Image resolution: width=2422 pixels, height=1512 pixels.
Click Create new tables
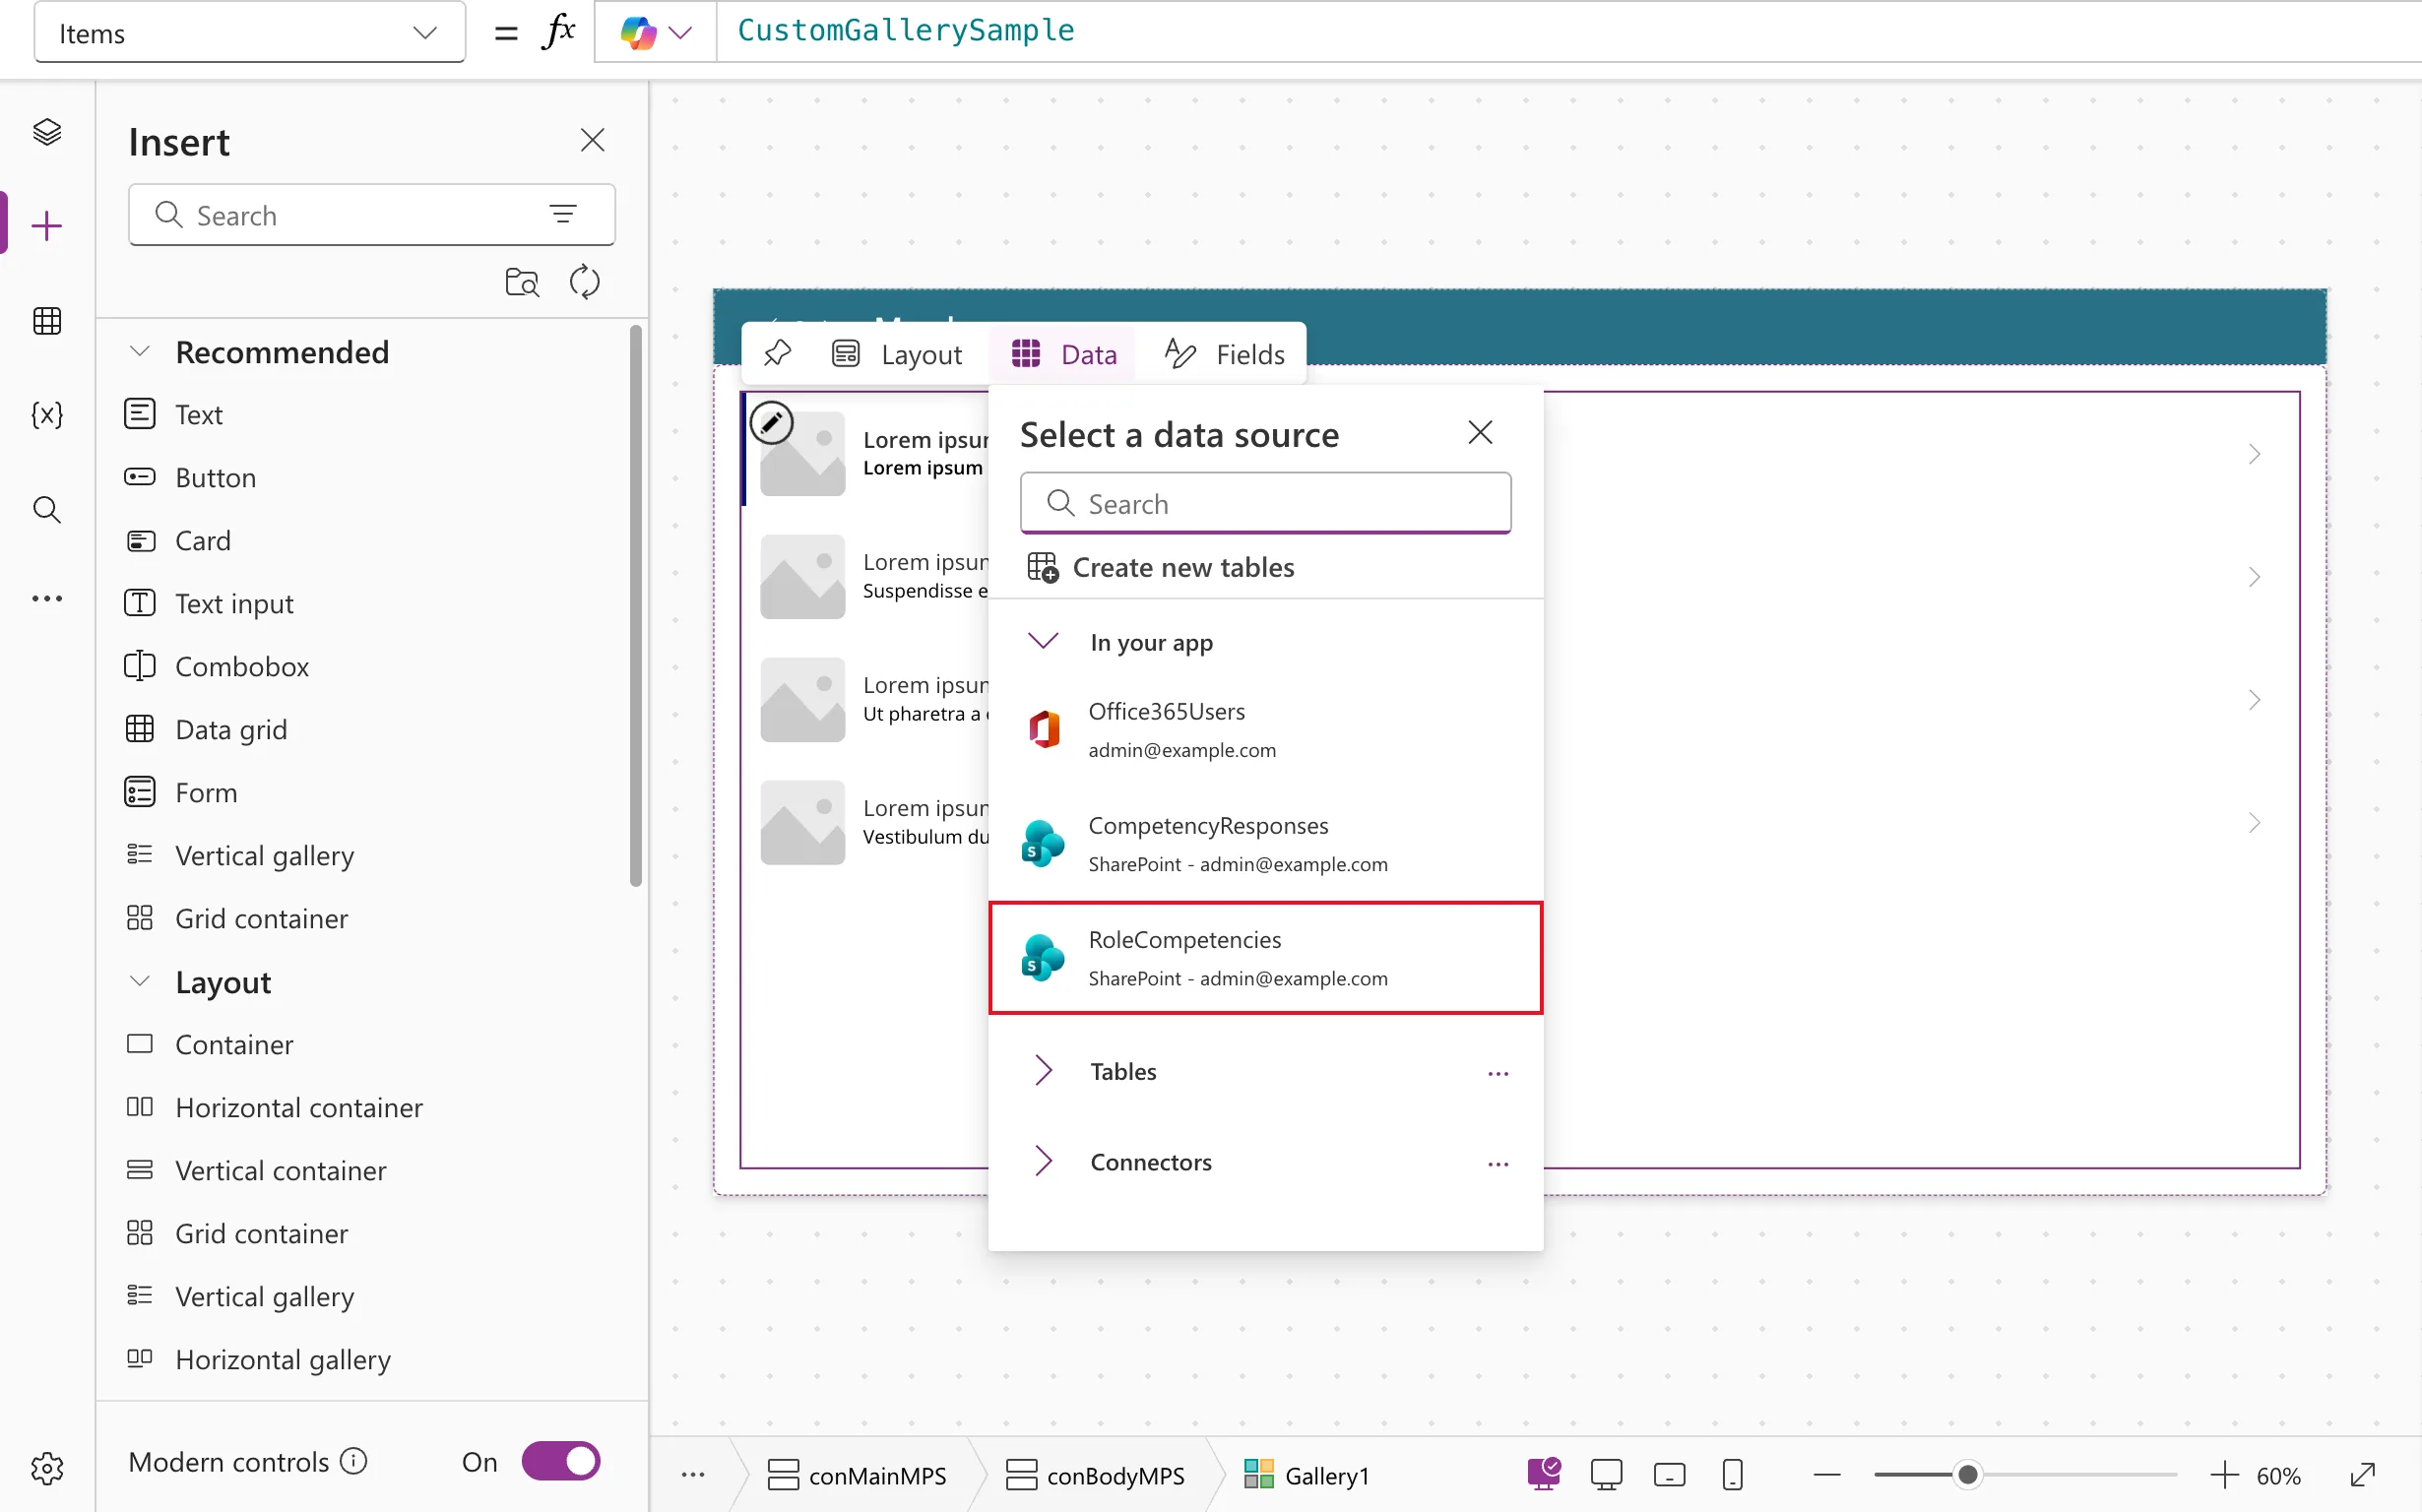[x=1160, y=567]
